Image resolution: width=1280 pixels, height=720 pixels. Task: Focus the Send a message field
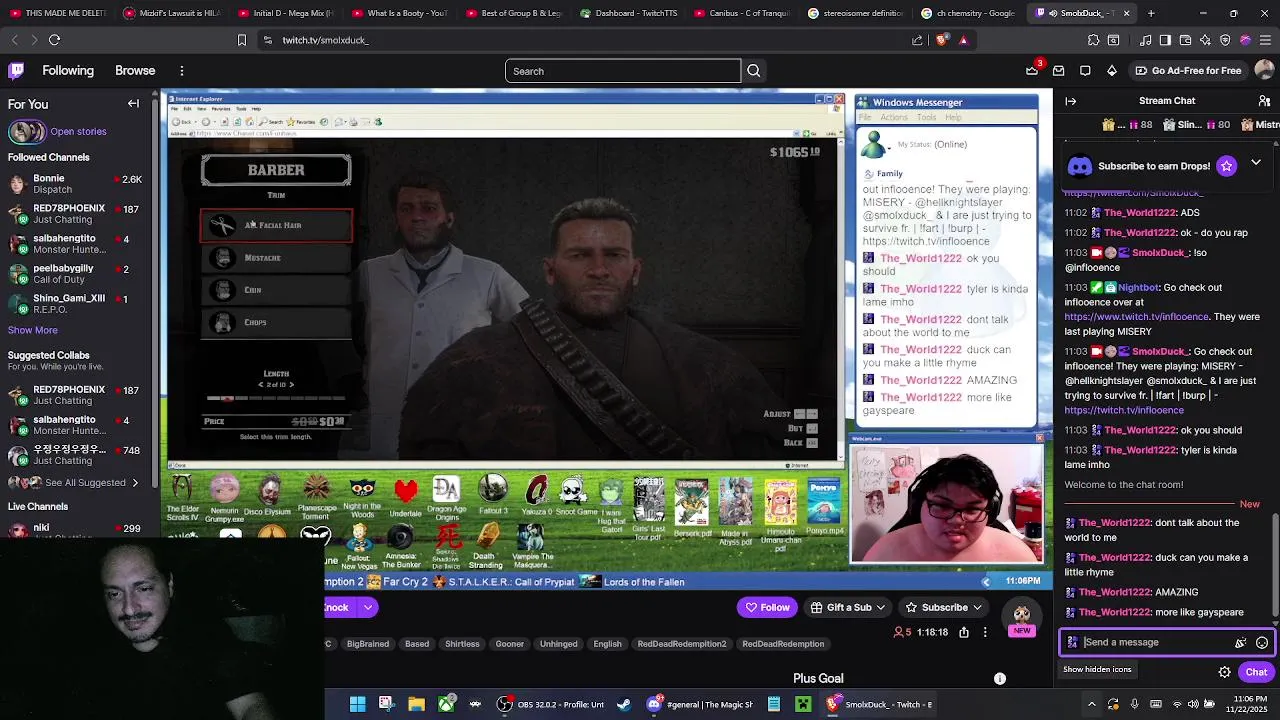[1155, 643]
